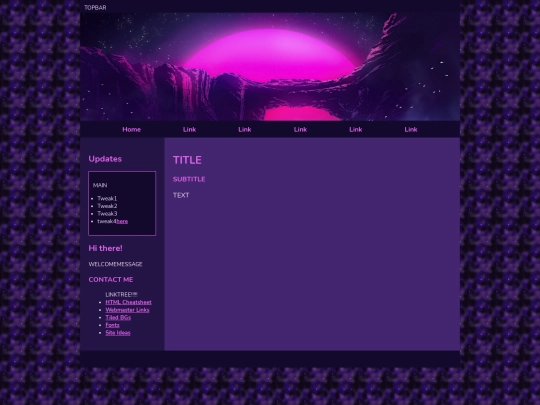Select the Tweak3 list entry

pyautogui.click(x=107, y=214)
